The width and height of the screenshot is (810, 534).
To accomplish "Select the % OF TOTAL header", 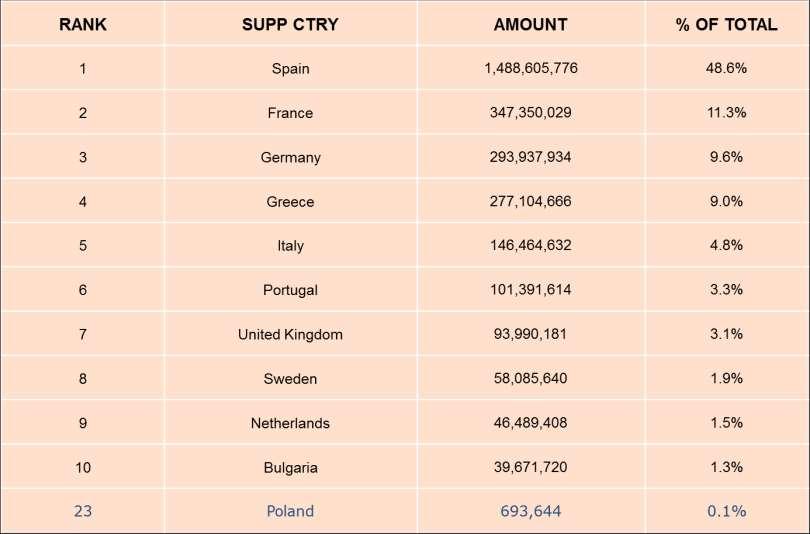I will [x=726, y=24].
